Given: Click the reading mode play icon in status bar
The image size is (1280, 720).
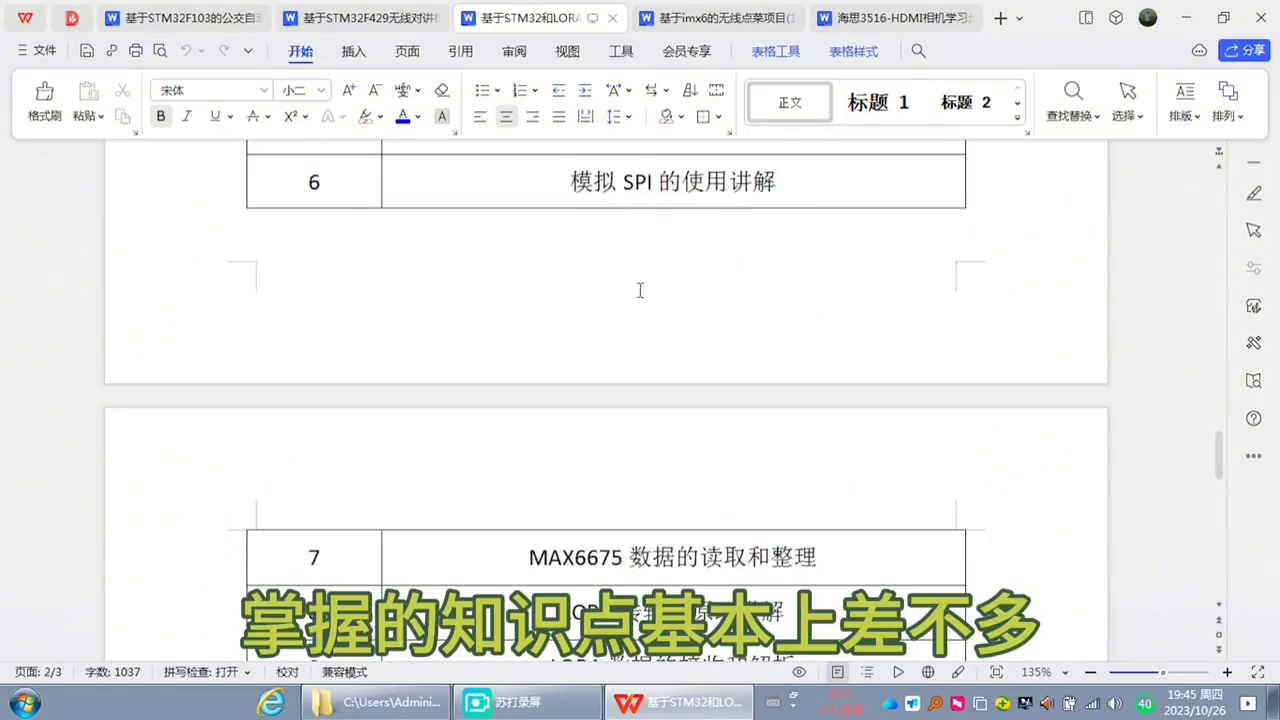Looking at the screenshot, I should click(x=898, y=673).
